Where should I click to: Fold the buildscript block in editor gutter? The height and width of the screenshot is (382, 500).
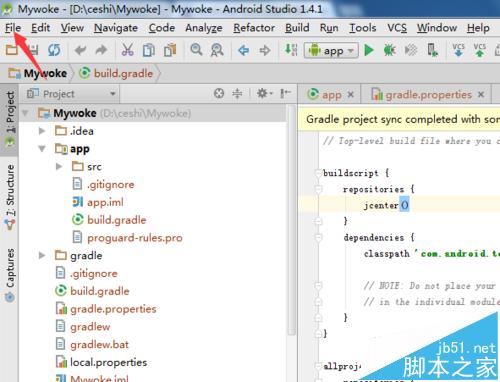pos(318,173)
